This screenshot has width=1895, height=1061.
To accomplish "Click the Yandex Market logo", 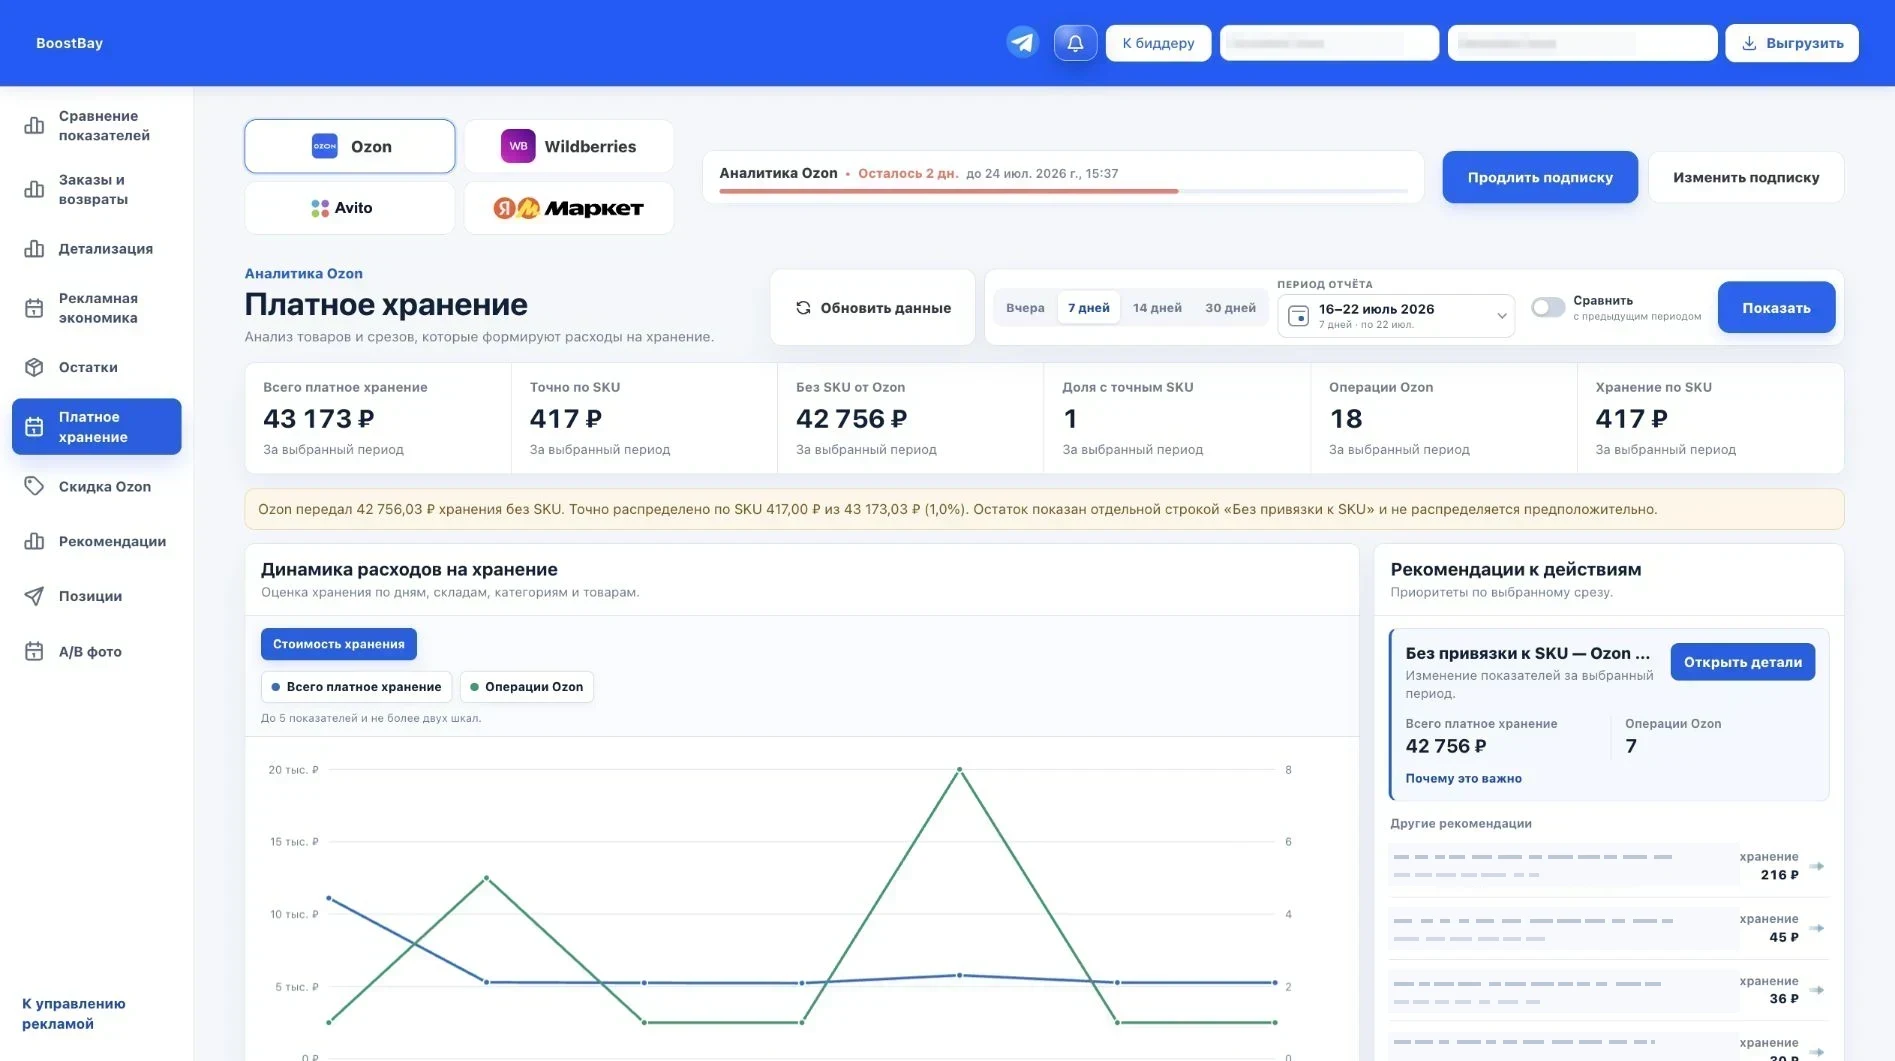I will pos(568,208).
